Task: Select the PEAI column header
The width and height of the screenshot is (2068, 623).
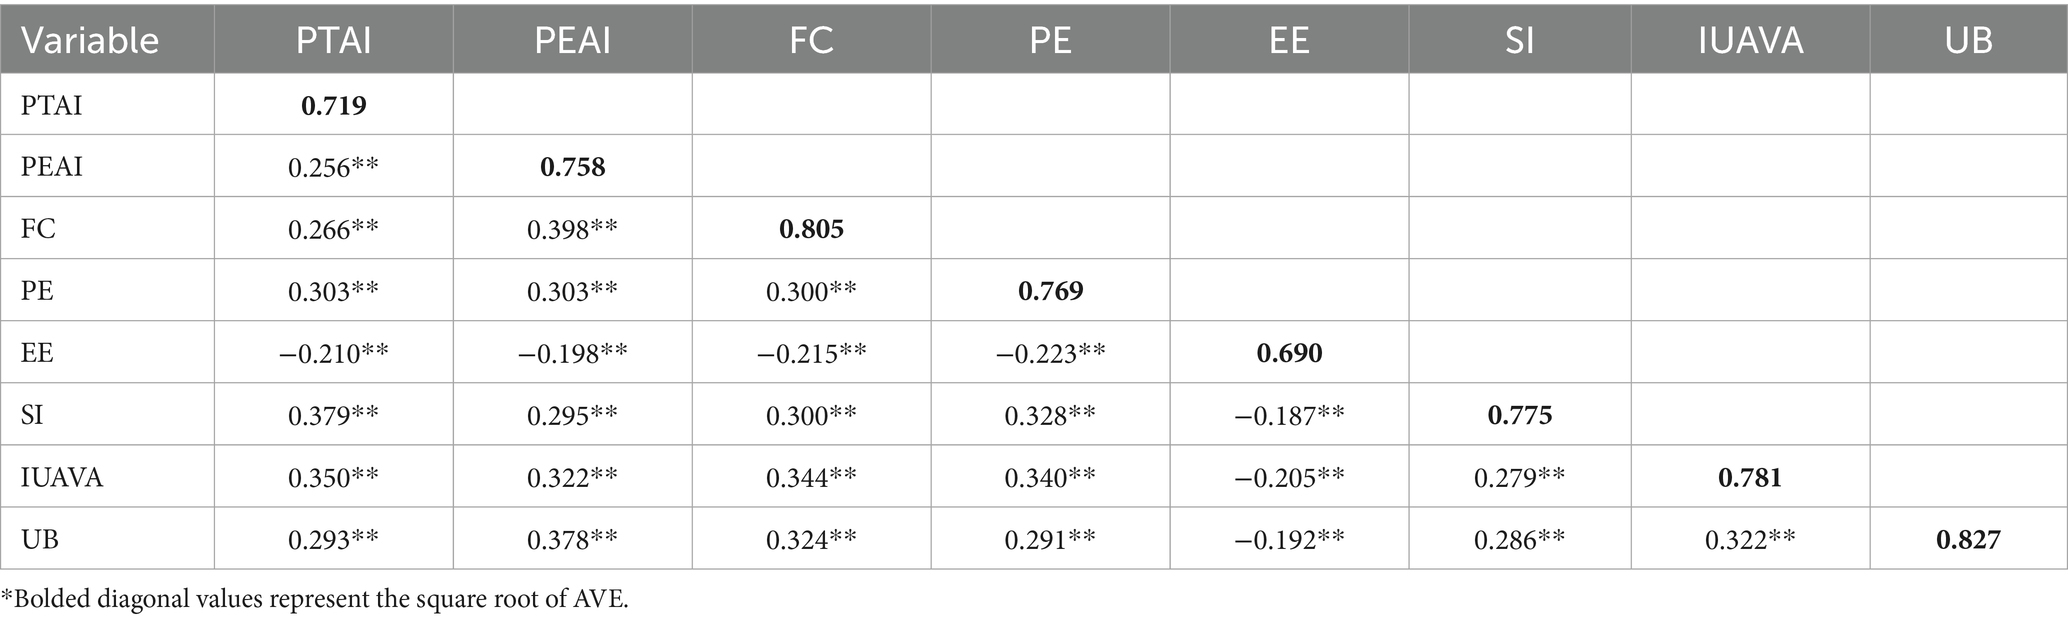Action: [572, 40]
